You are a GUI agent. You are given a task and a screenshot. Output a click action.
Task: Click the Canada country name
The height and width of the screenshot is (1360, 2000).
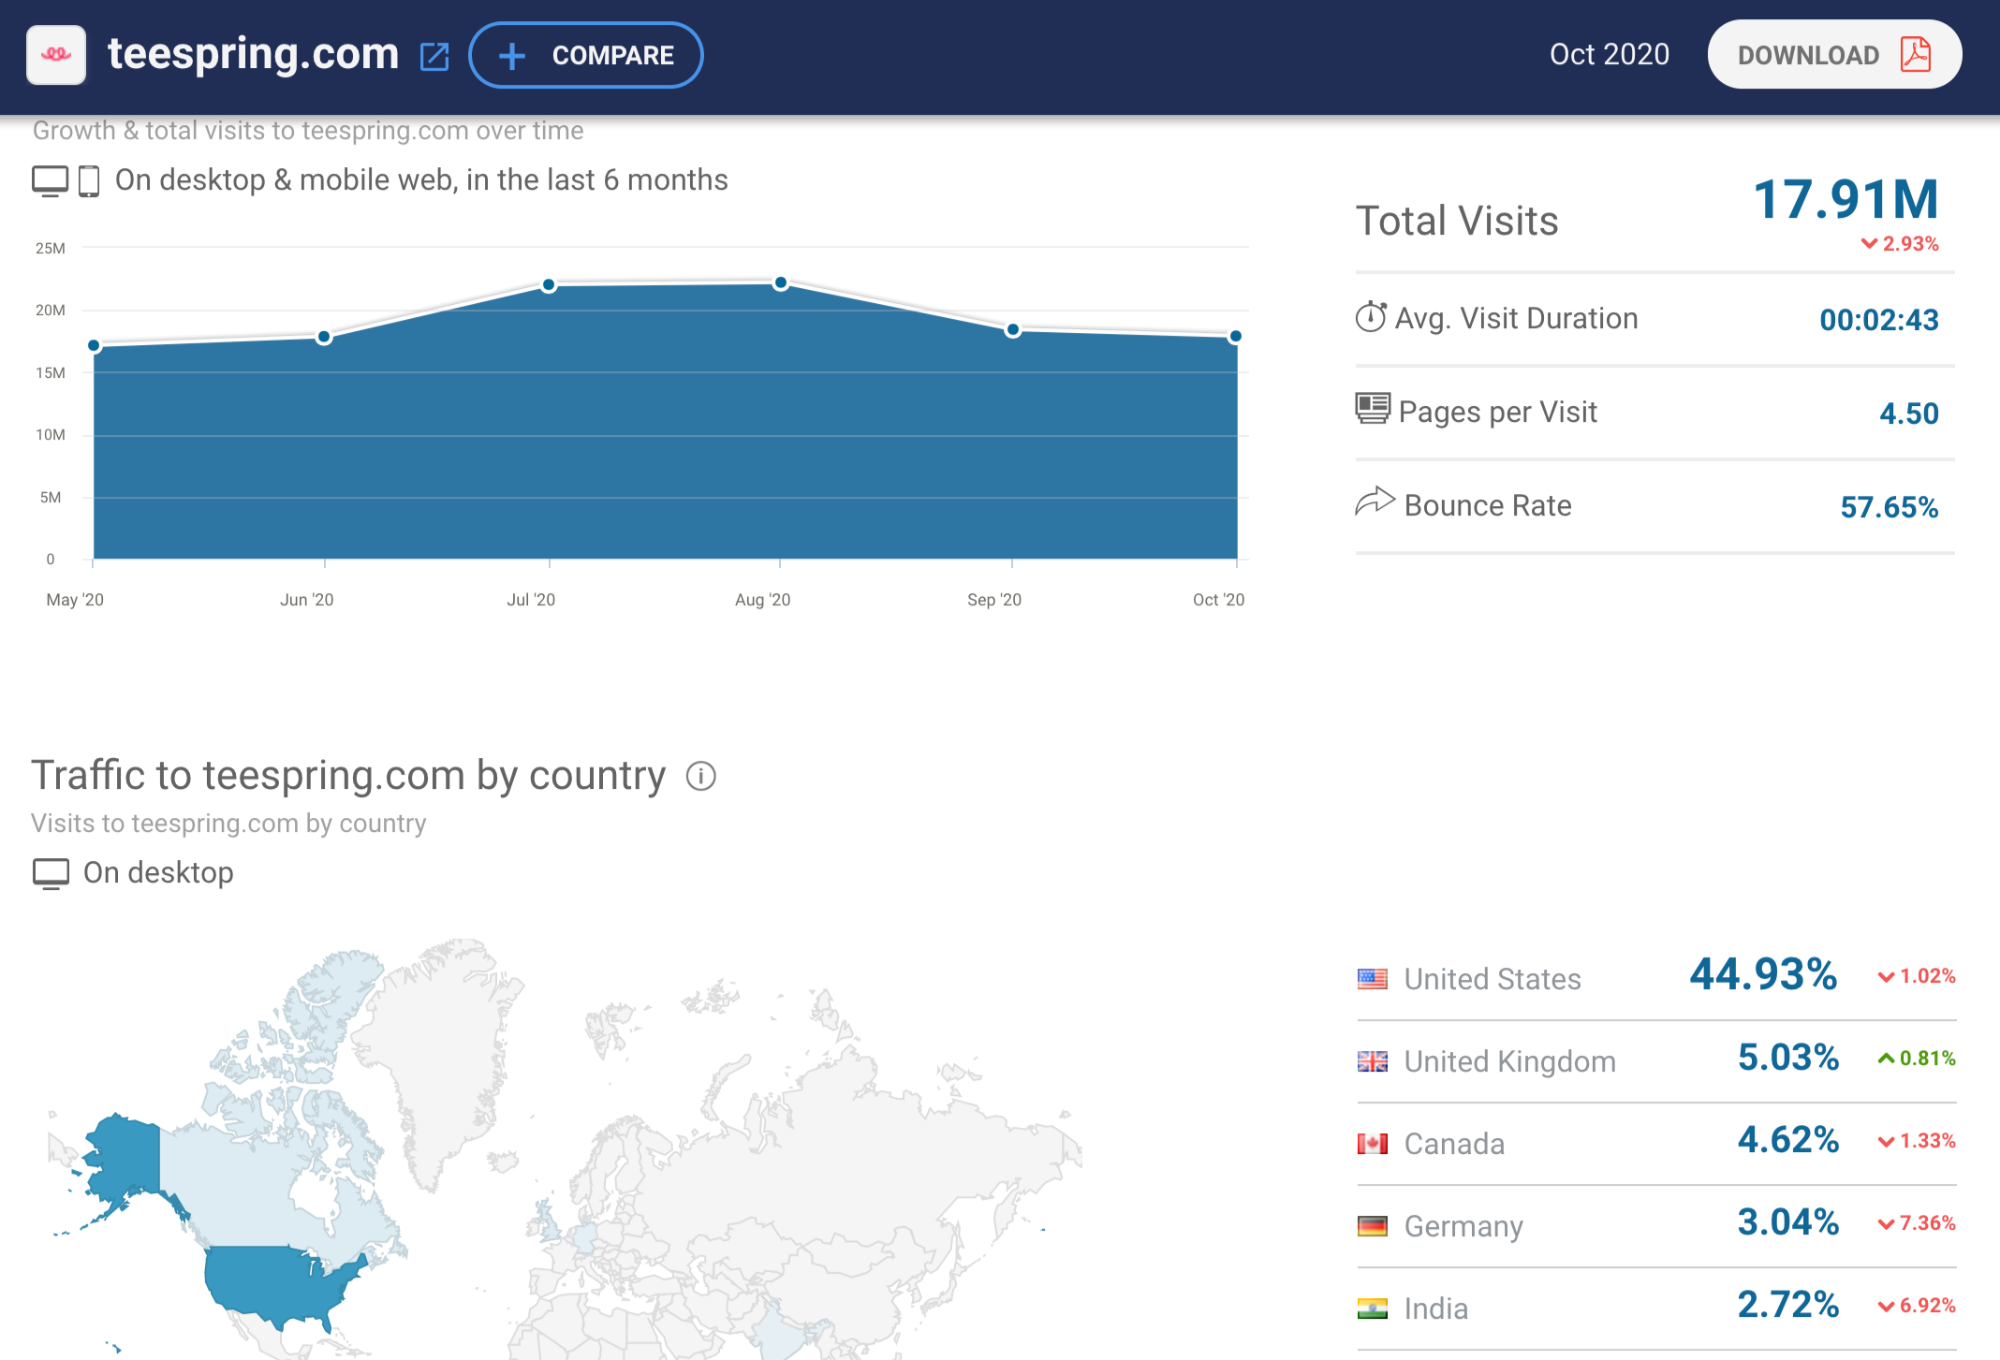tap(1454, 1143)
